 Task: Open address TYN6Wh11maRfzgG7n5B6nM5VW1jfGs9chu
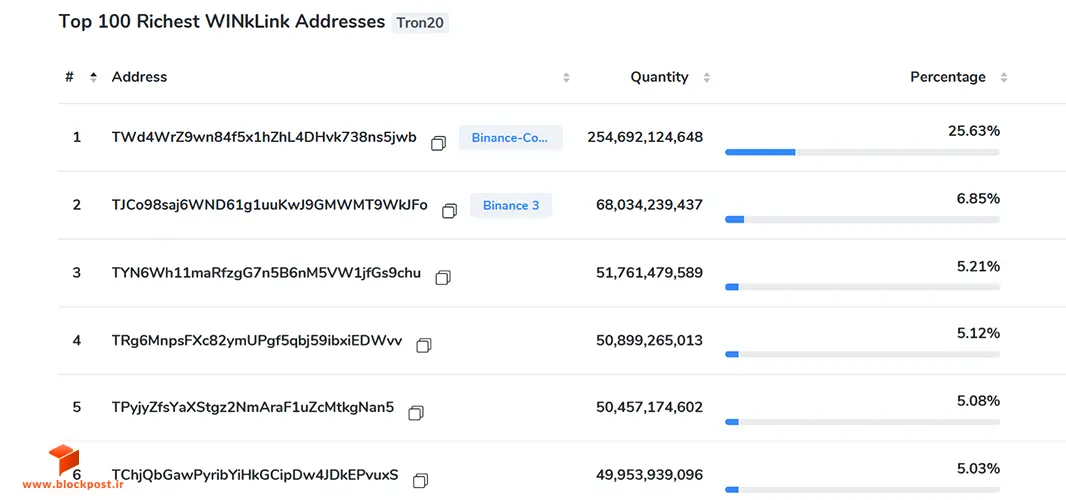coord(266,272)
